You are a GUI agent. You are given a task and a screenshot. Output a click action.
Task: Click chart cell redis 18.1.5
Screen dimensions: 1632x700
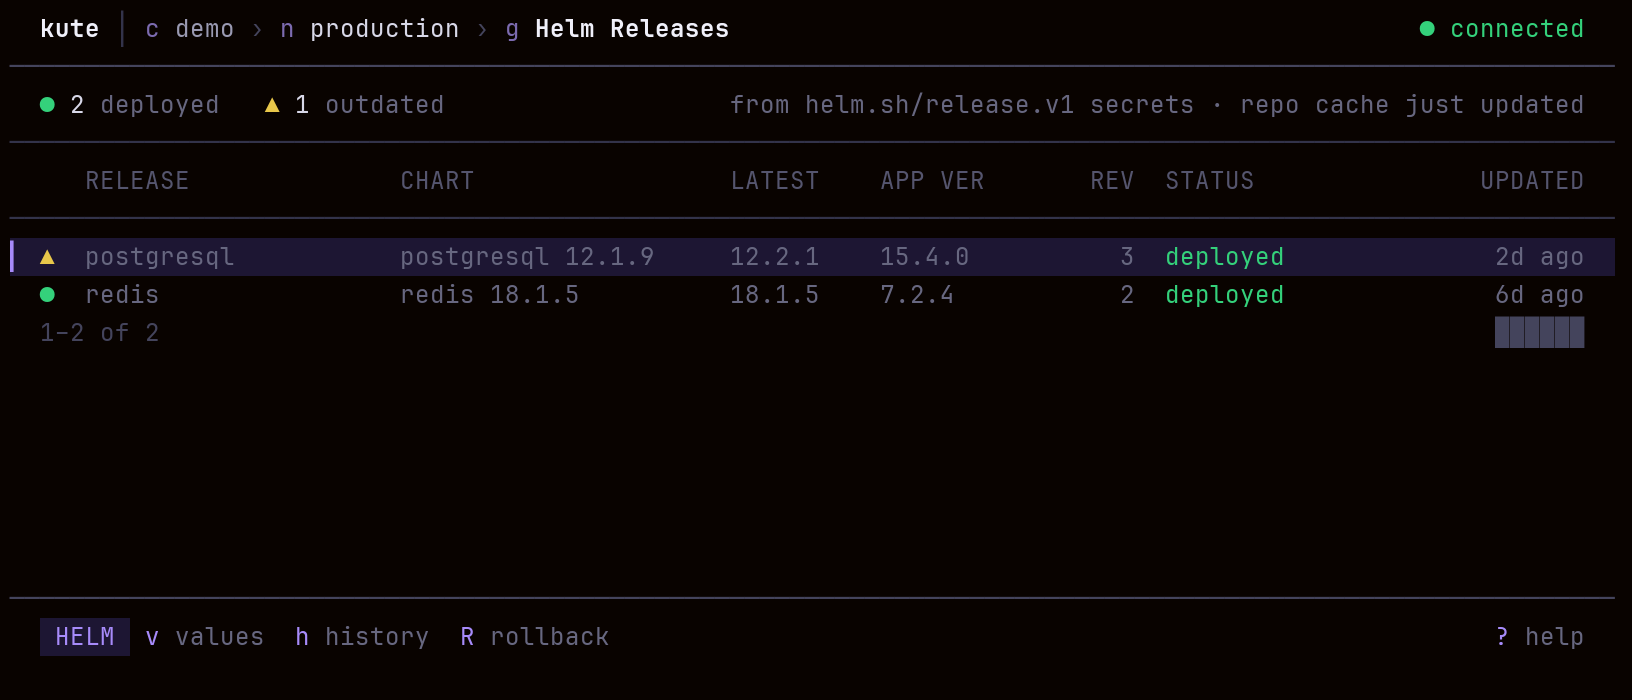tap(490, 295)
